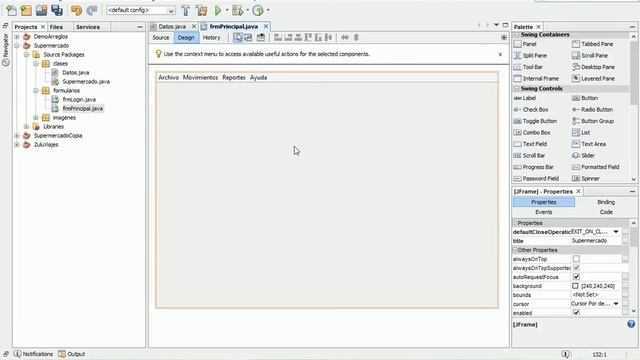Switch to the Services tab

pos(88,27)
